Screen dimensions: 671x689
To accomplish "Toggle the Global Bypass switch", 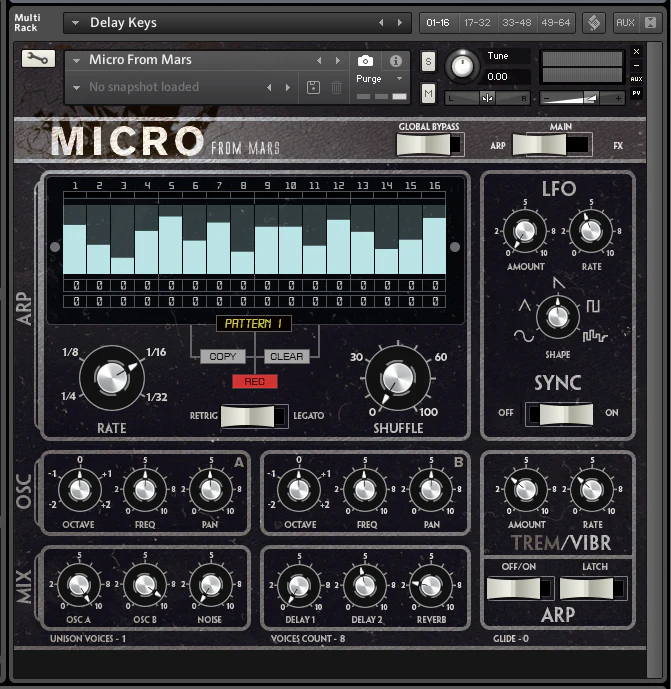I will coord(429,145).
